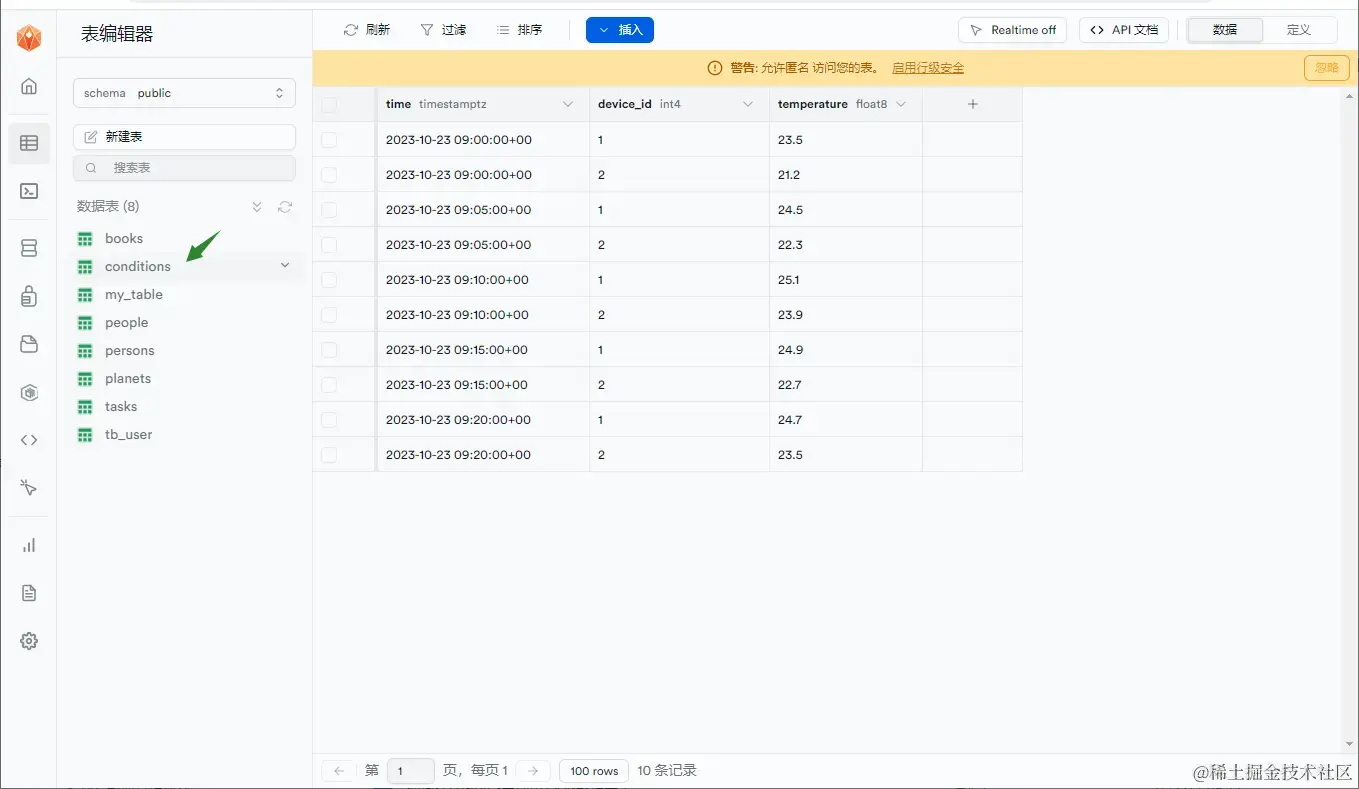
Task: Open the Authentication lock icon
Action: [29, 296]
